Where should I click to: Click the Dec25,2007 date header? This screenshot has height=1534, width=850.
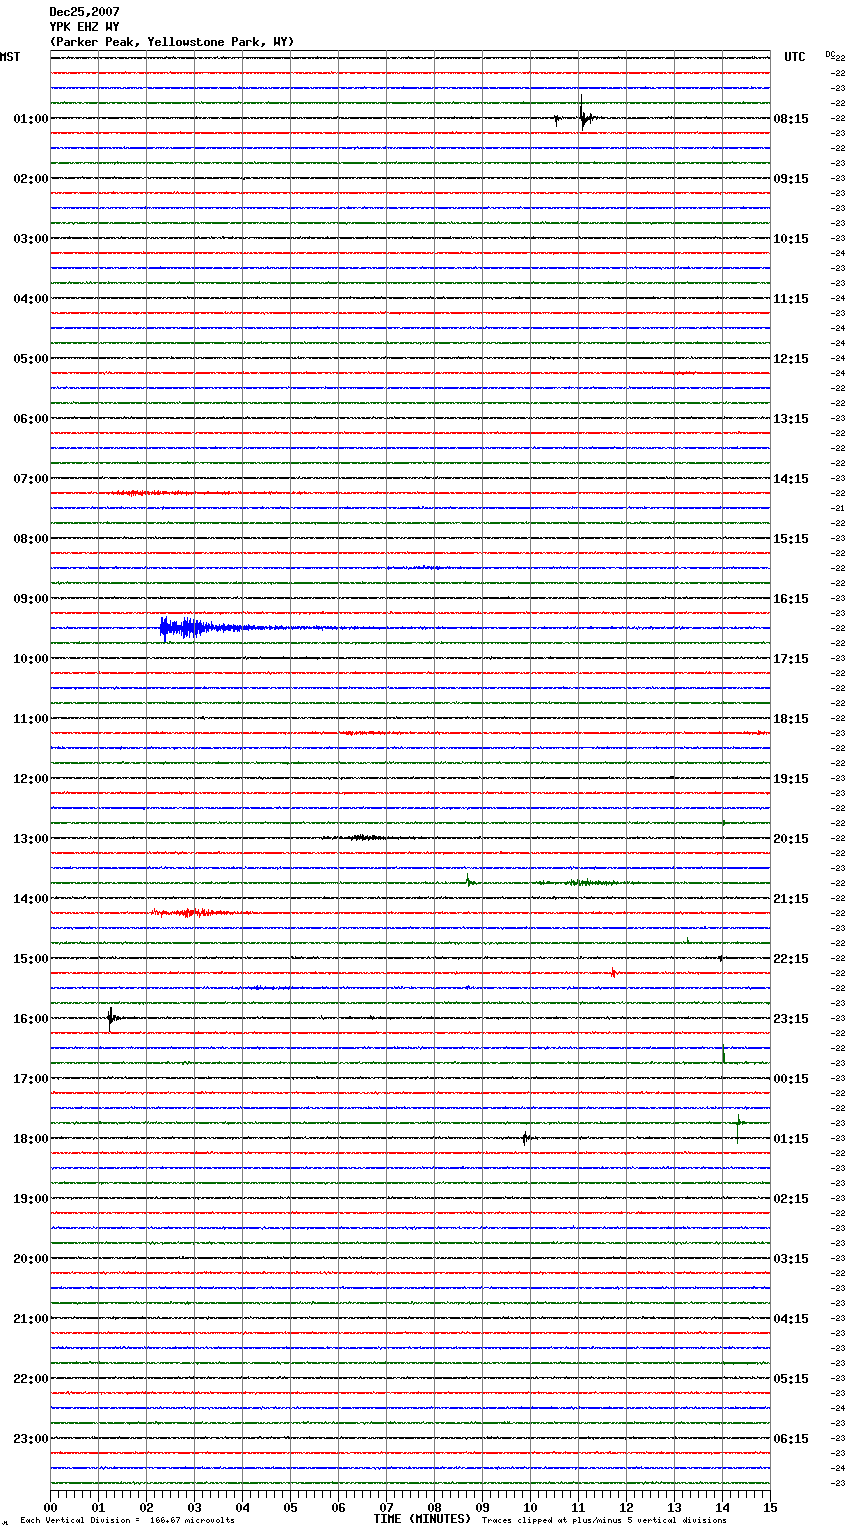pyautogui.click(x=85, y=12)
